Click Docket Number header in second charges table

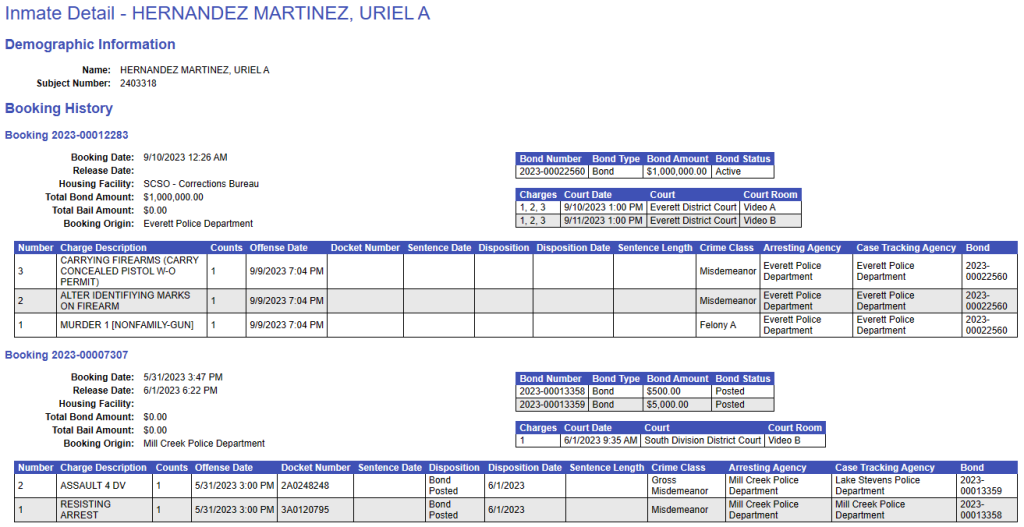tap(315, 468)
